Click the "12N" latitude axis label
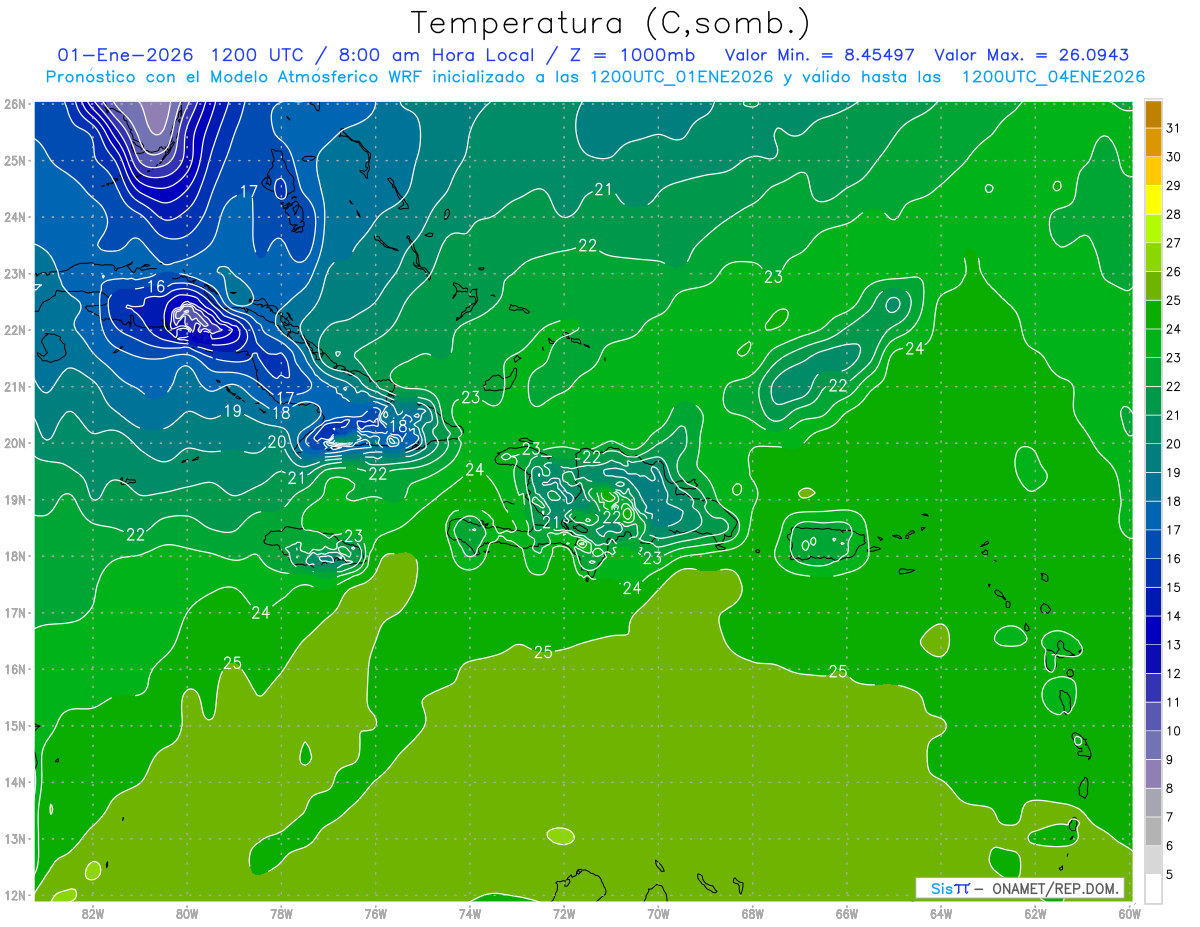 click(x=14, y=895)
